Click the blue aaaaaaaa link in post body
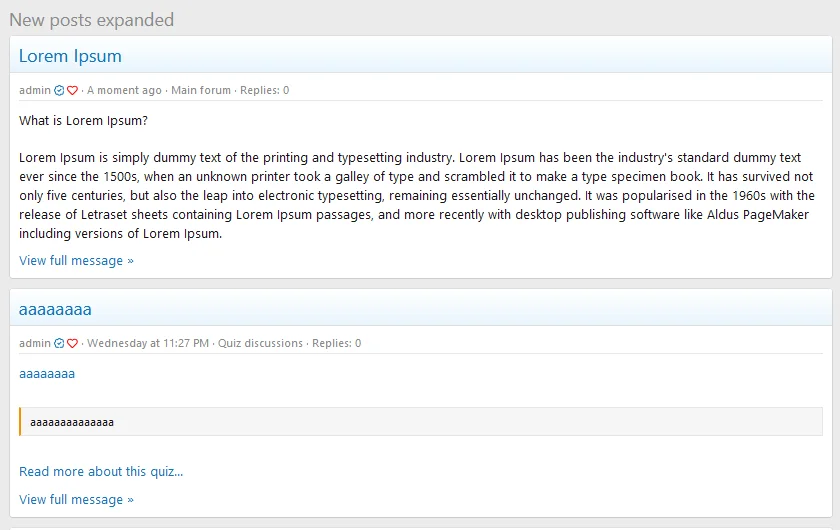The height and width of the screenshot is (530, 840). point(47,374)
